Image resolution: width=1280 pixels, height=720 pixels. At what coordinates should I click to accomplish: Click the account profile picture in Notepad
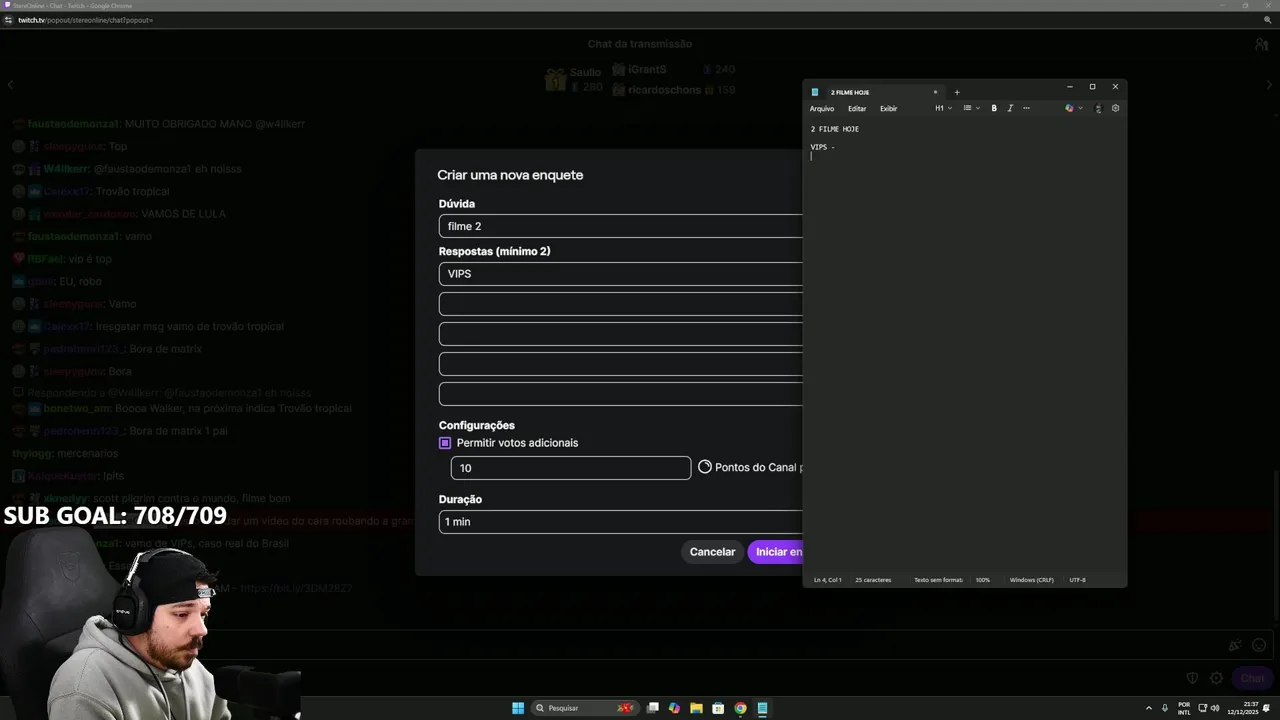point(1098,108)
